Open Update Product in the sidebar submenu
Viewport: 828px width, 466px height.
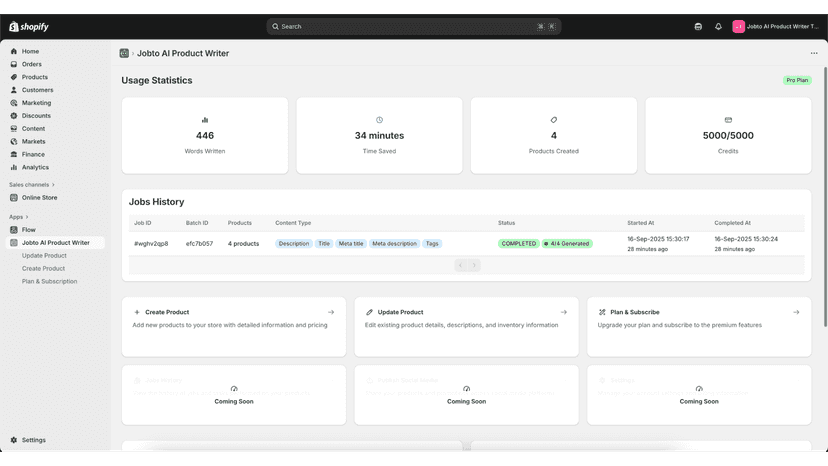coord(44,256)
